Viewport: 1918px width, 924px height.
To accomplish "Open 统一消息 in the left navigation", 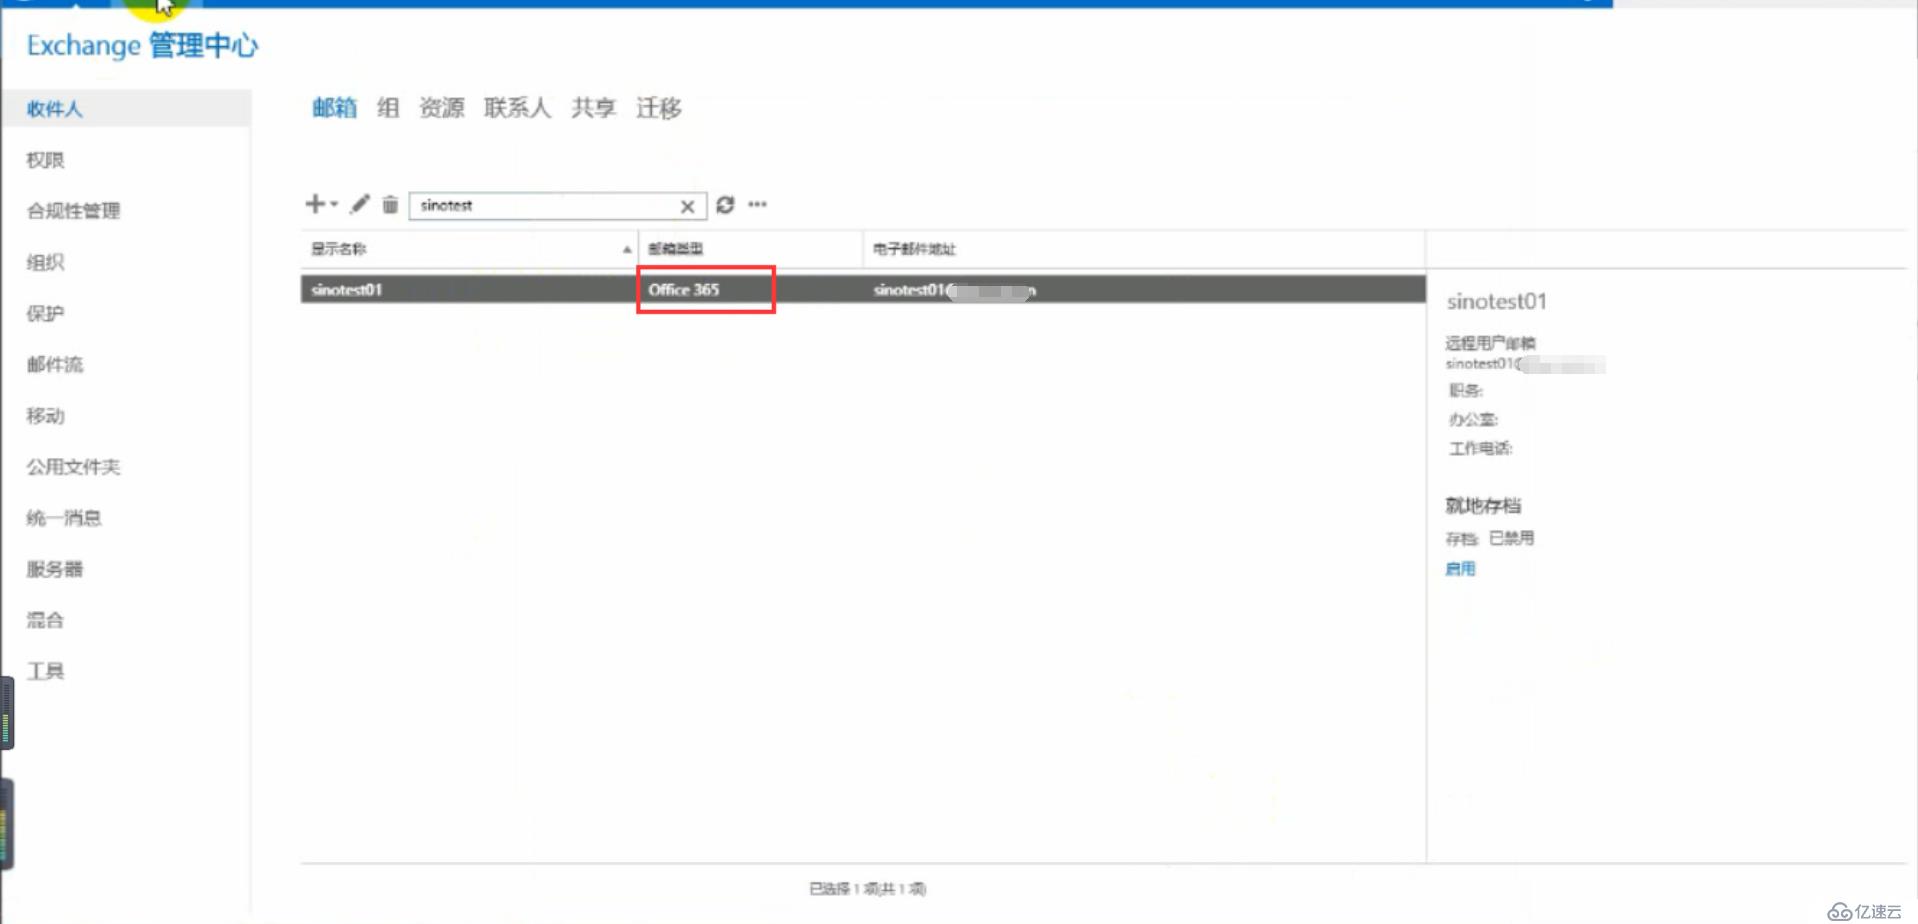I will click(64, 517).
